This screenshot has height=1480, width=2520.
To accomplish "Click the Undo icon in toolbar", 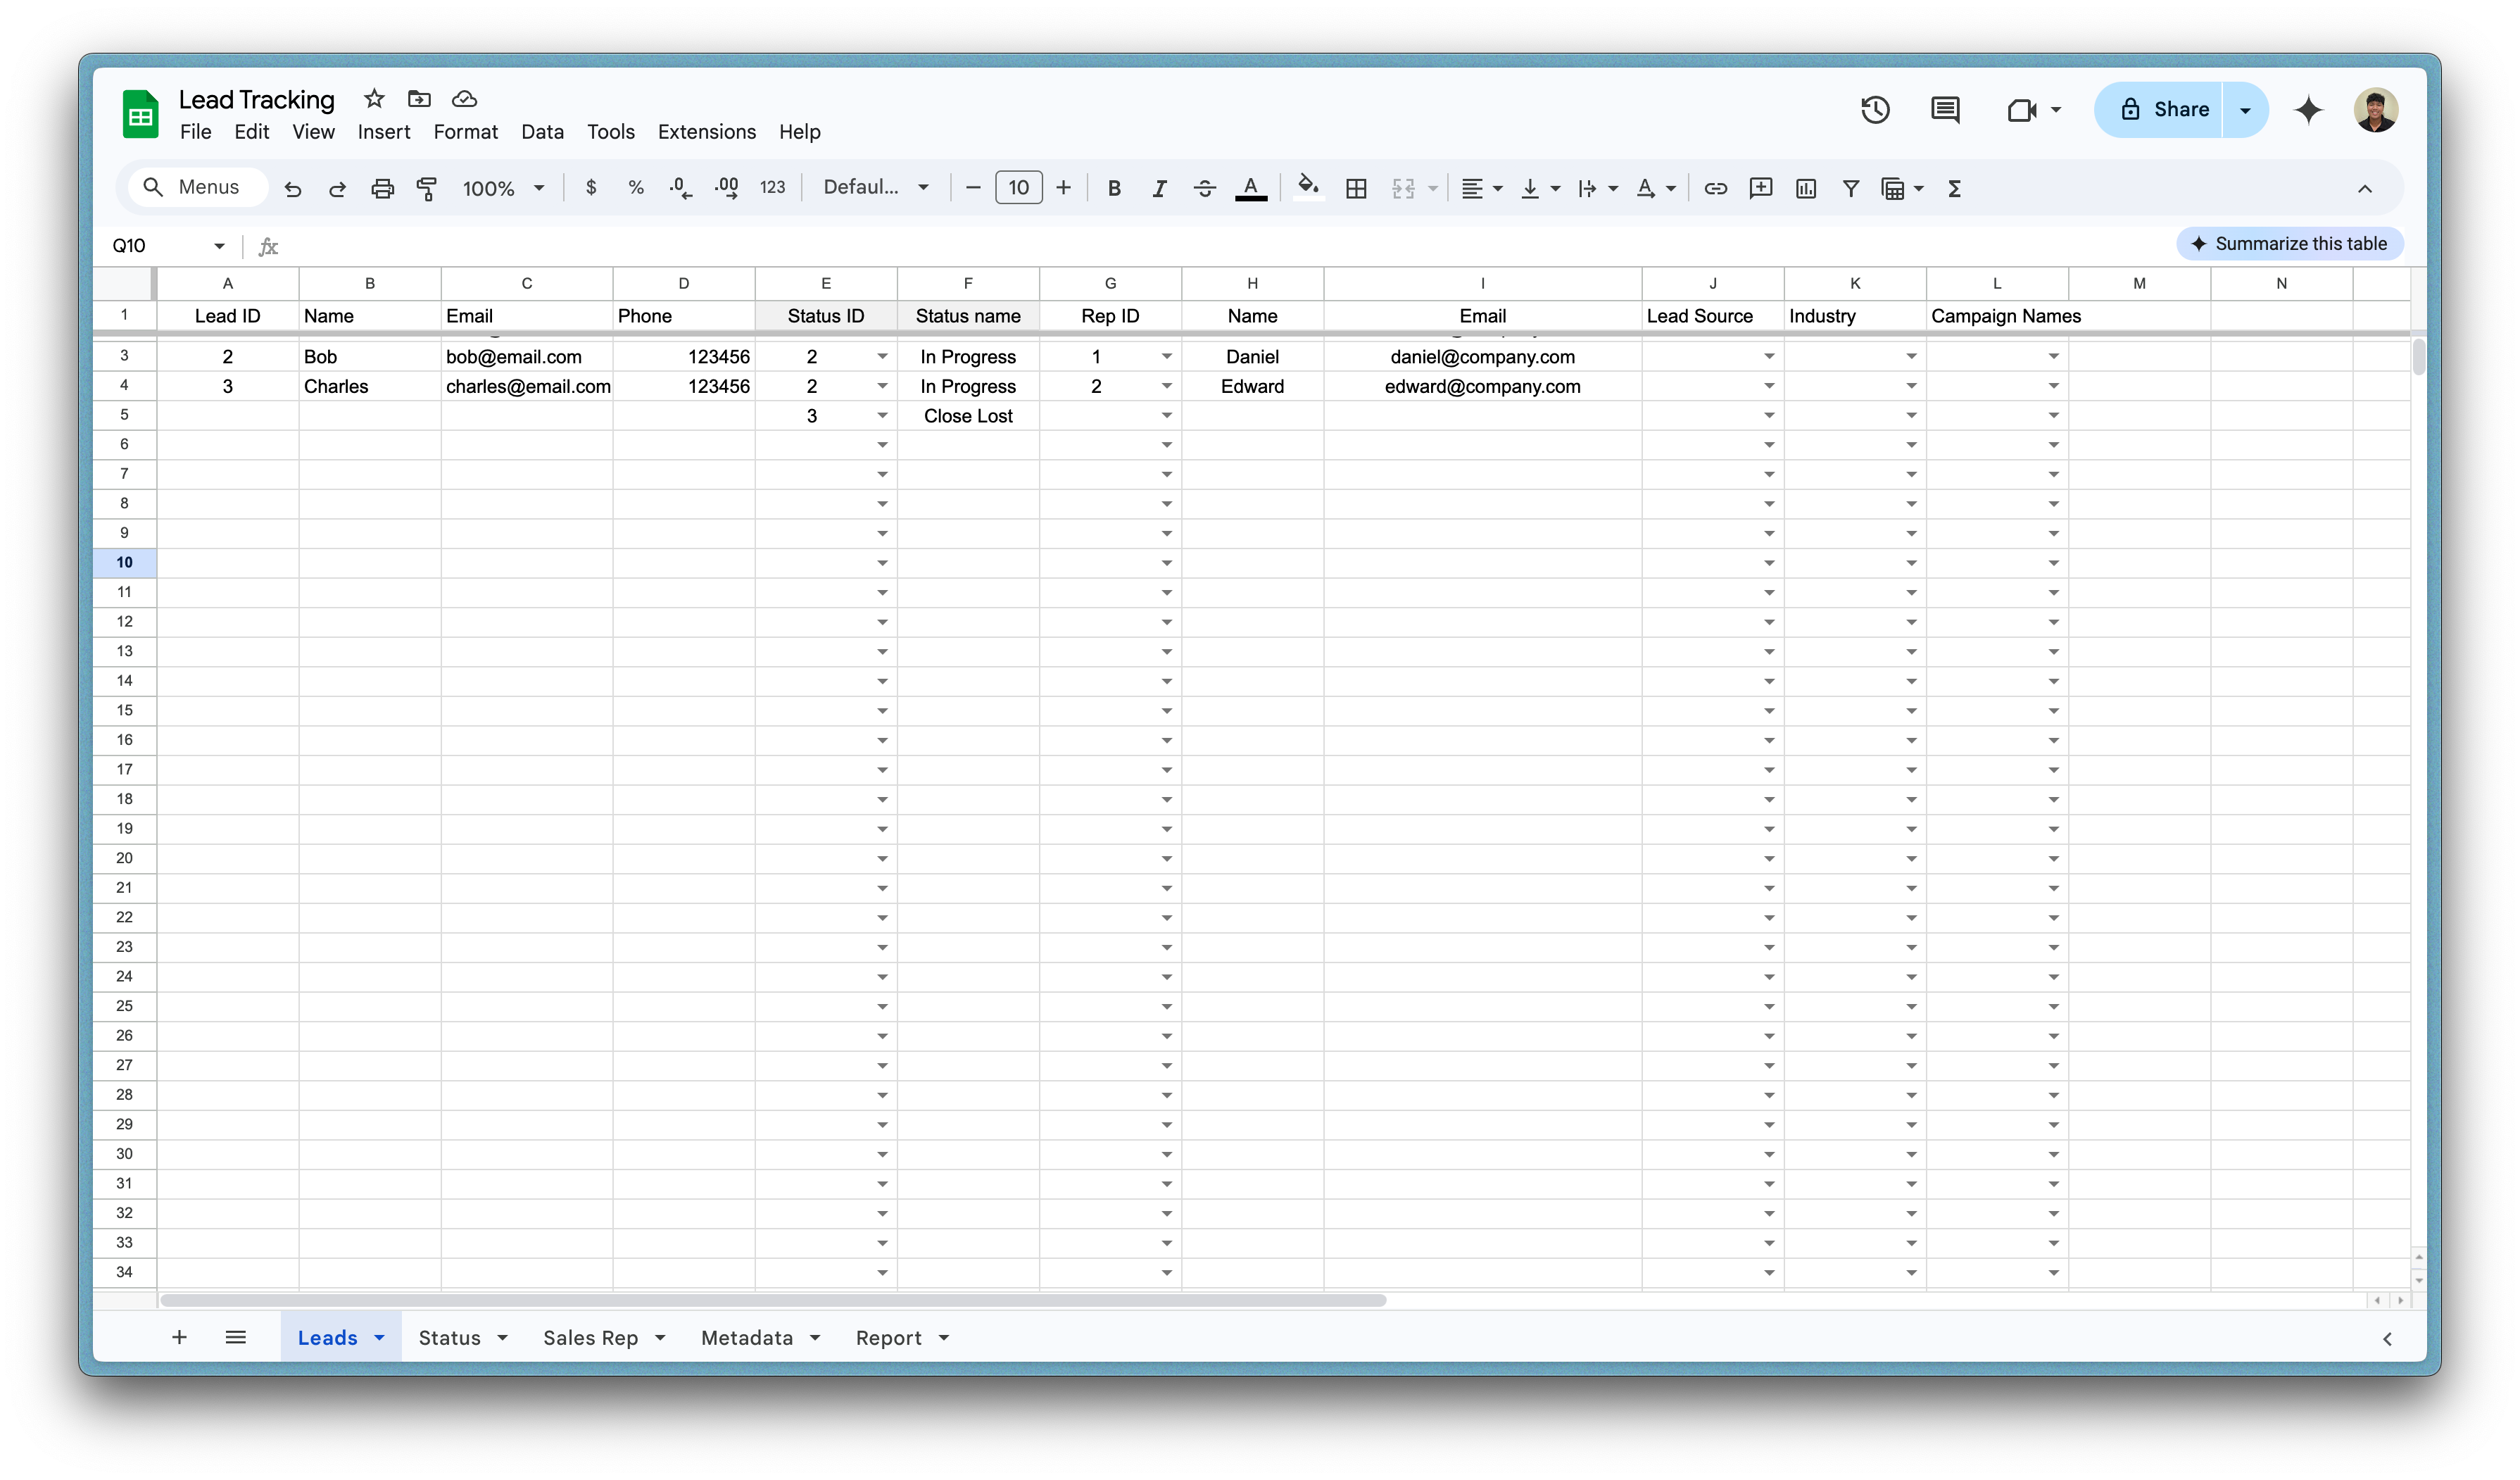I will click(x=292, y=188).
